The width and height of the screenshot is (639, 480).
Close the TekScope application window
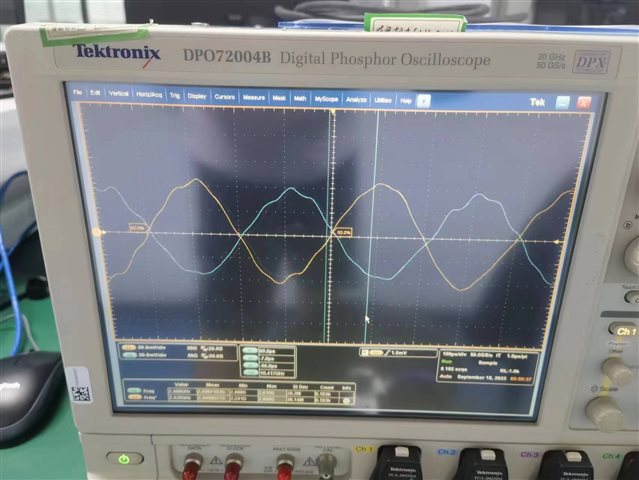click(584, 103)
